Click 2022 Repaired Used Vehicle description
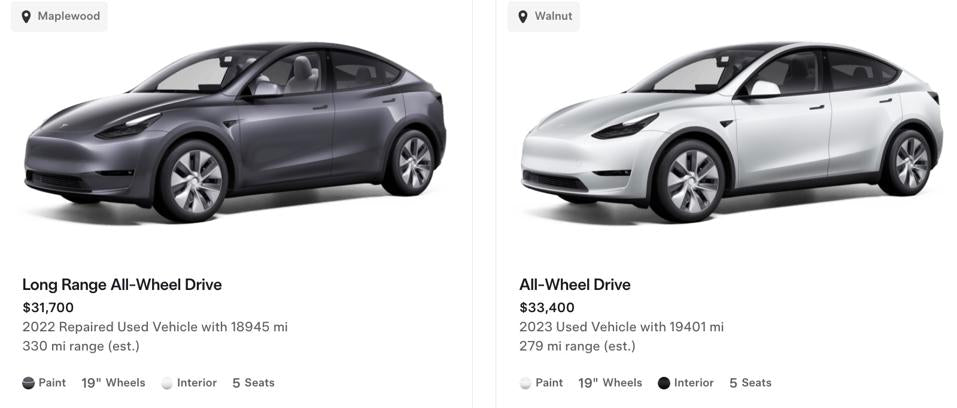957x408 pixels. [x=155, y=327]
